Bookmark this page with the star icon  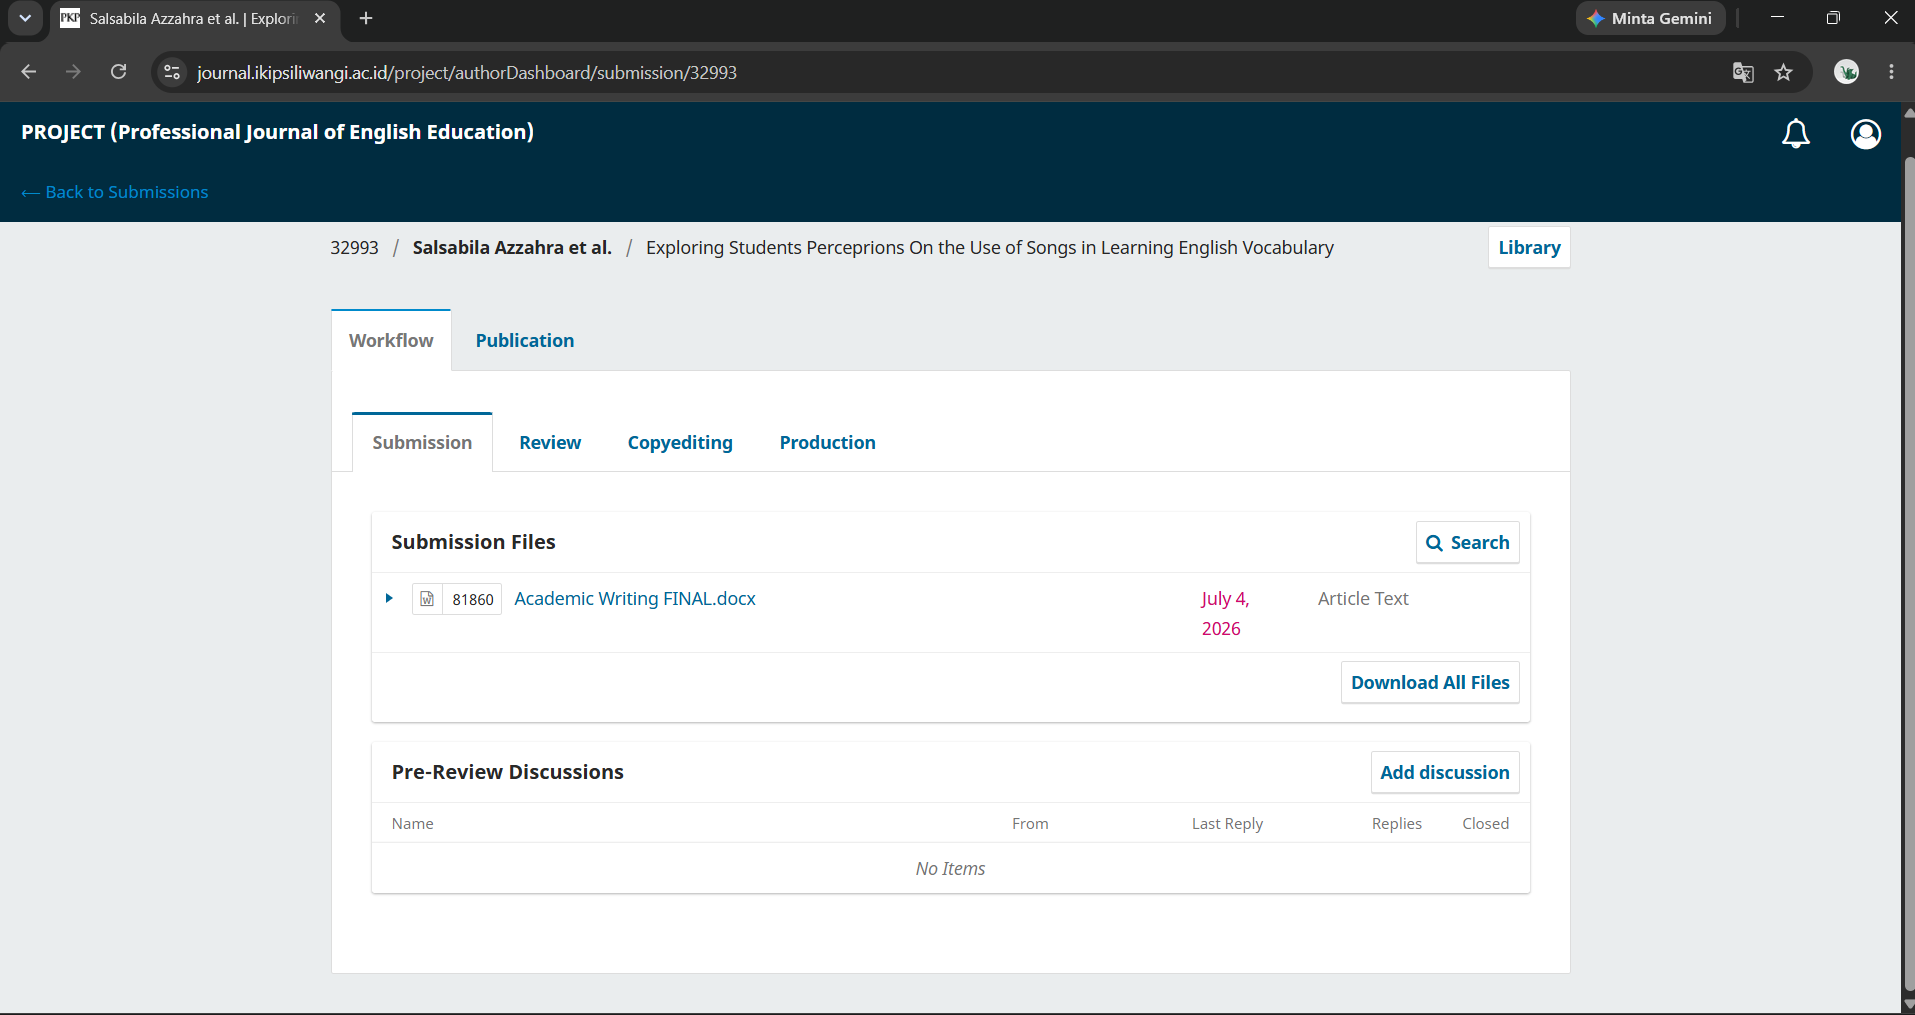(1783, 72)
